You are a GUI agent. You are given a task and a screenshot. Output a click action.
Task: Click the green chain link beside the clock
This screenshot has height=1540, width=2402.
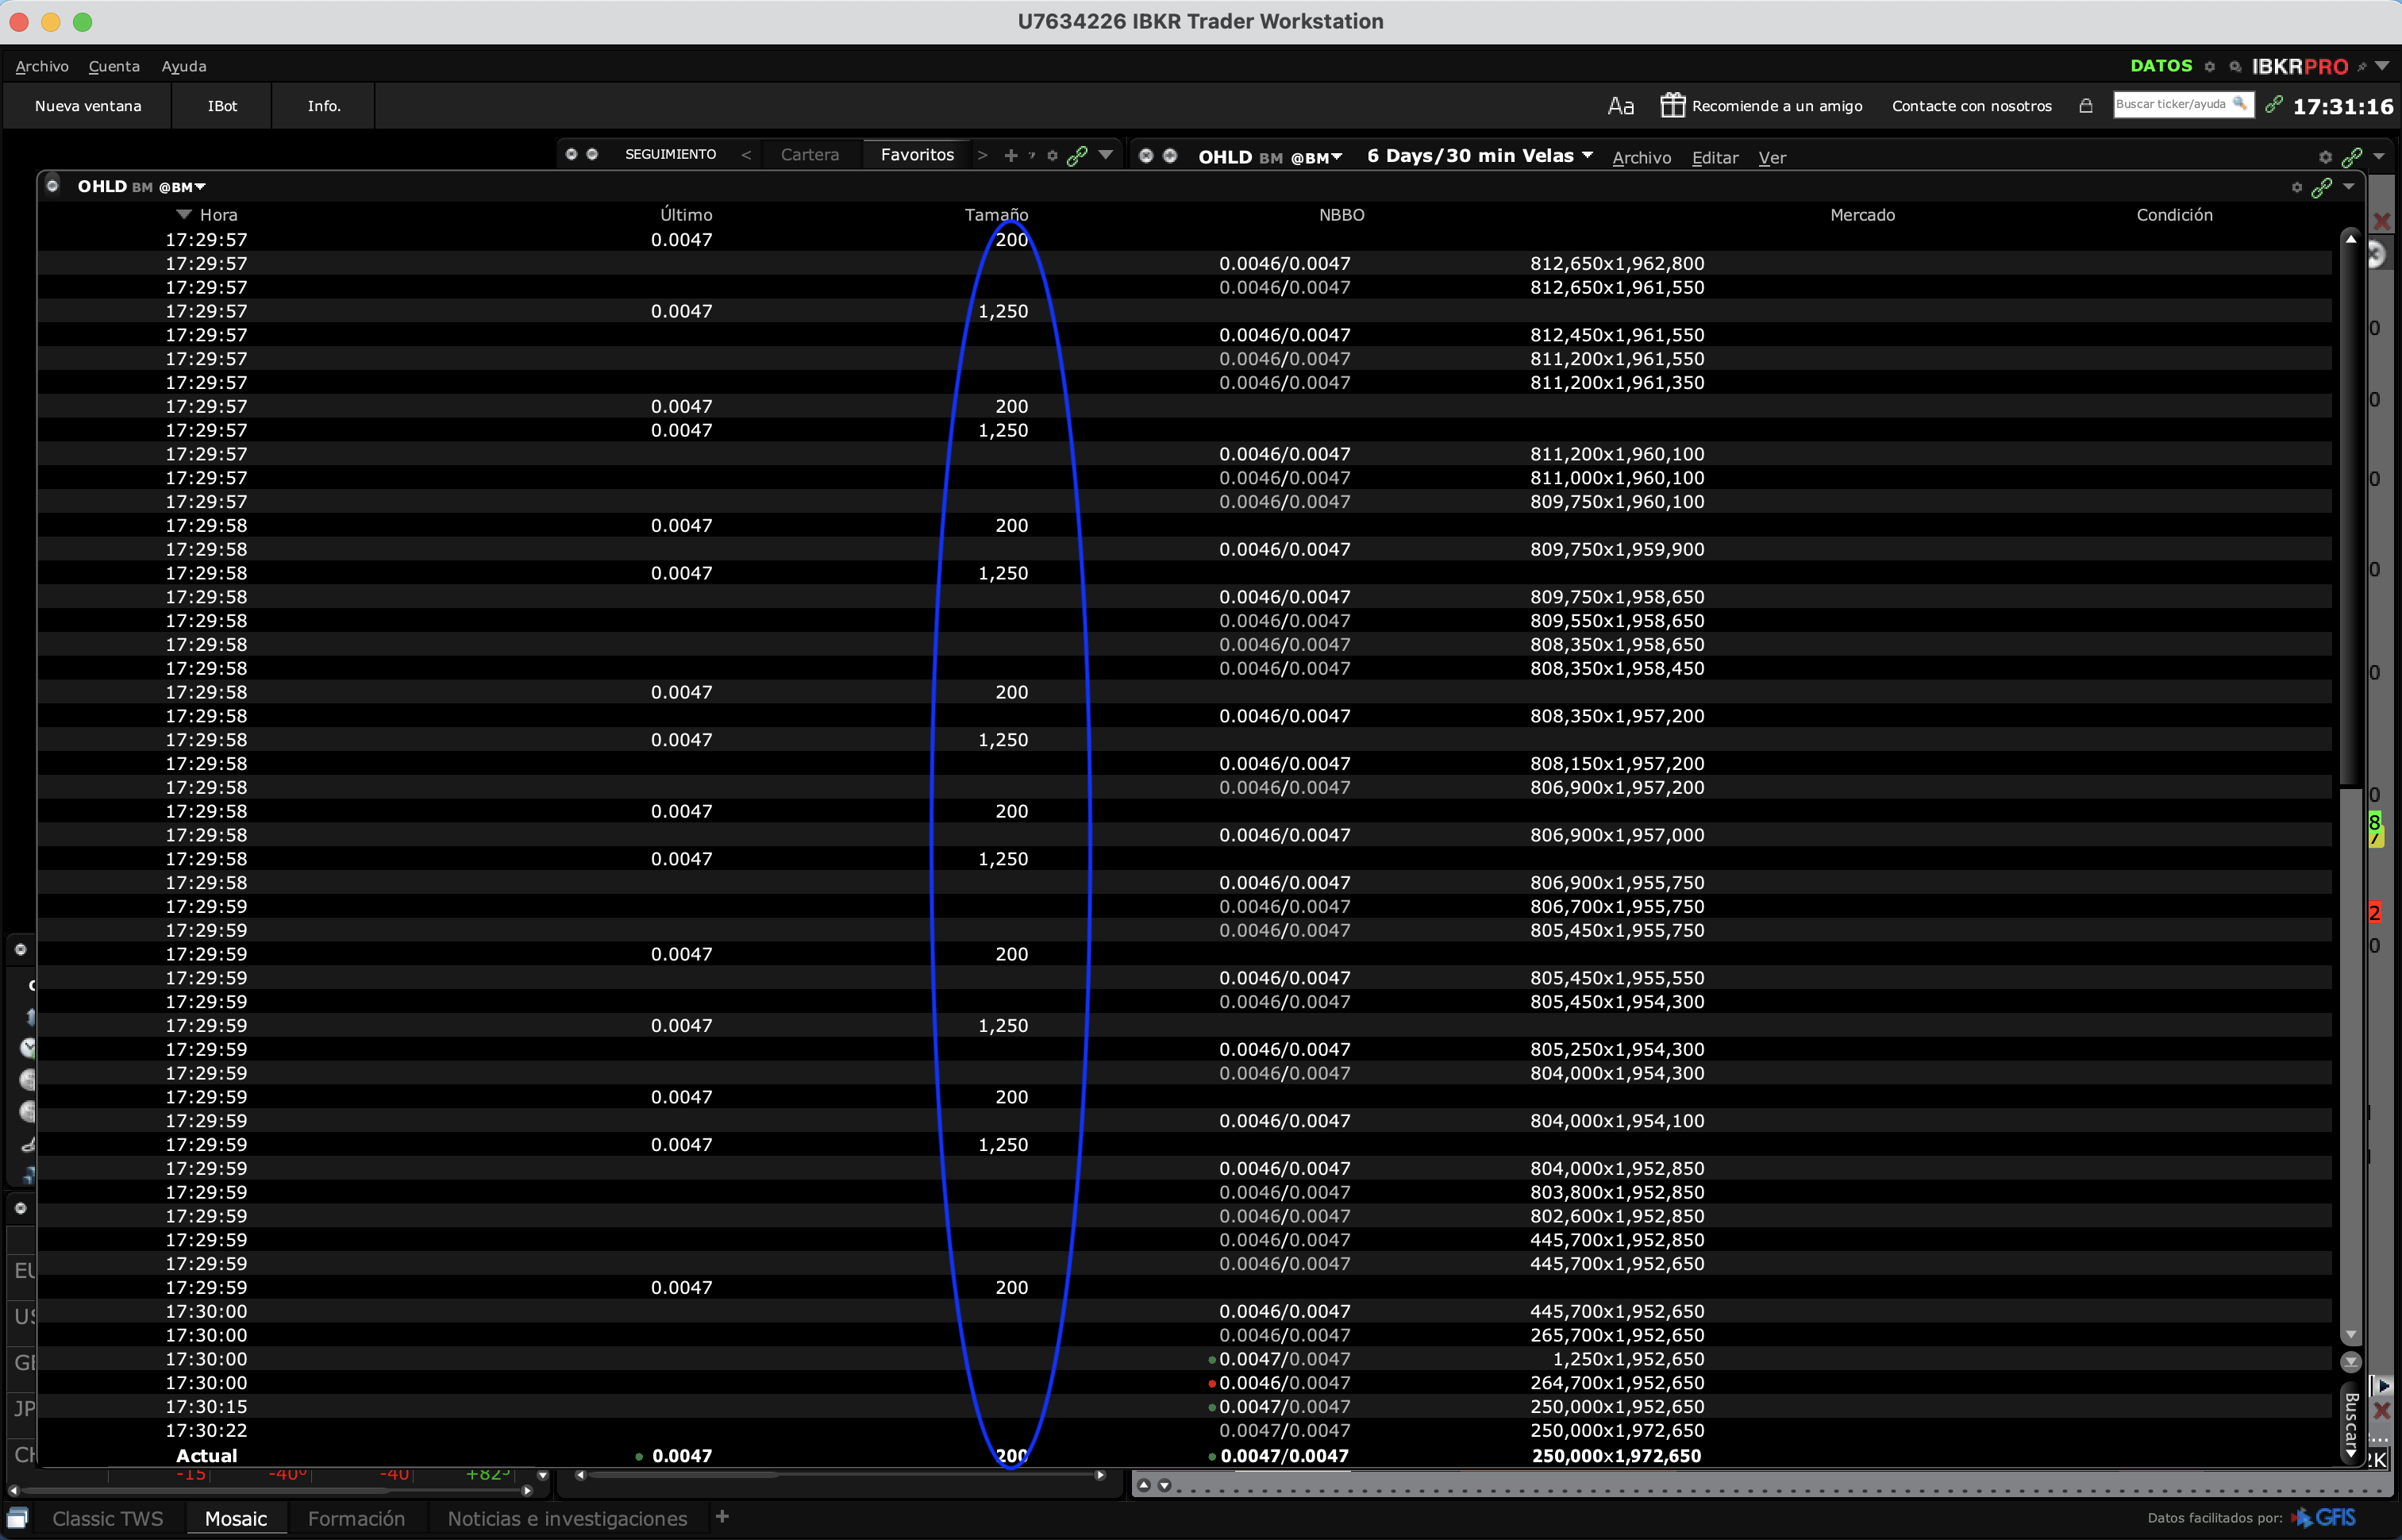(x=2274, y=104)
